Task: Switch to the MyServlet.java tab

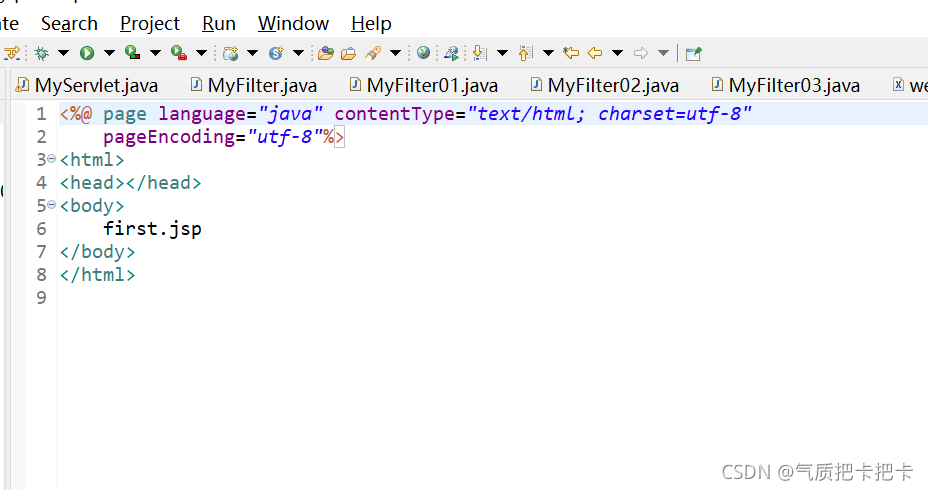Action: (88, 86)
